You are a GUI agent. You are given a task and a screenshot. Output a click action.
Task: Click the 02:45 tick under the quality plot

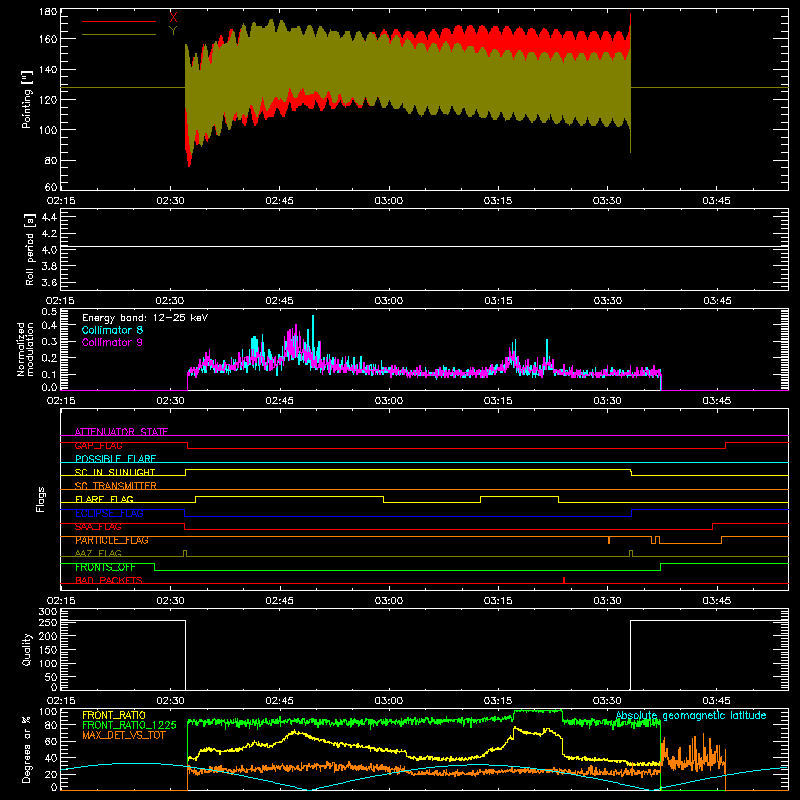coord(280,701)
